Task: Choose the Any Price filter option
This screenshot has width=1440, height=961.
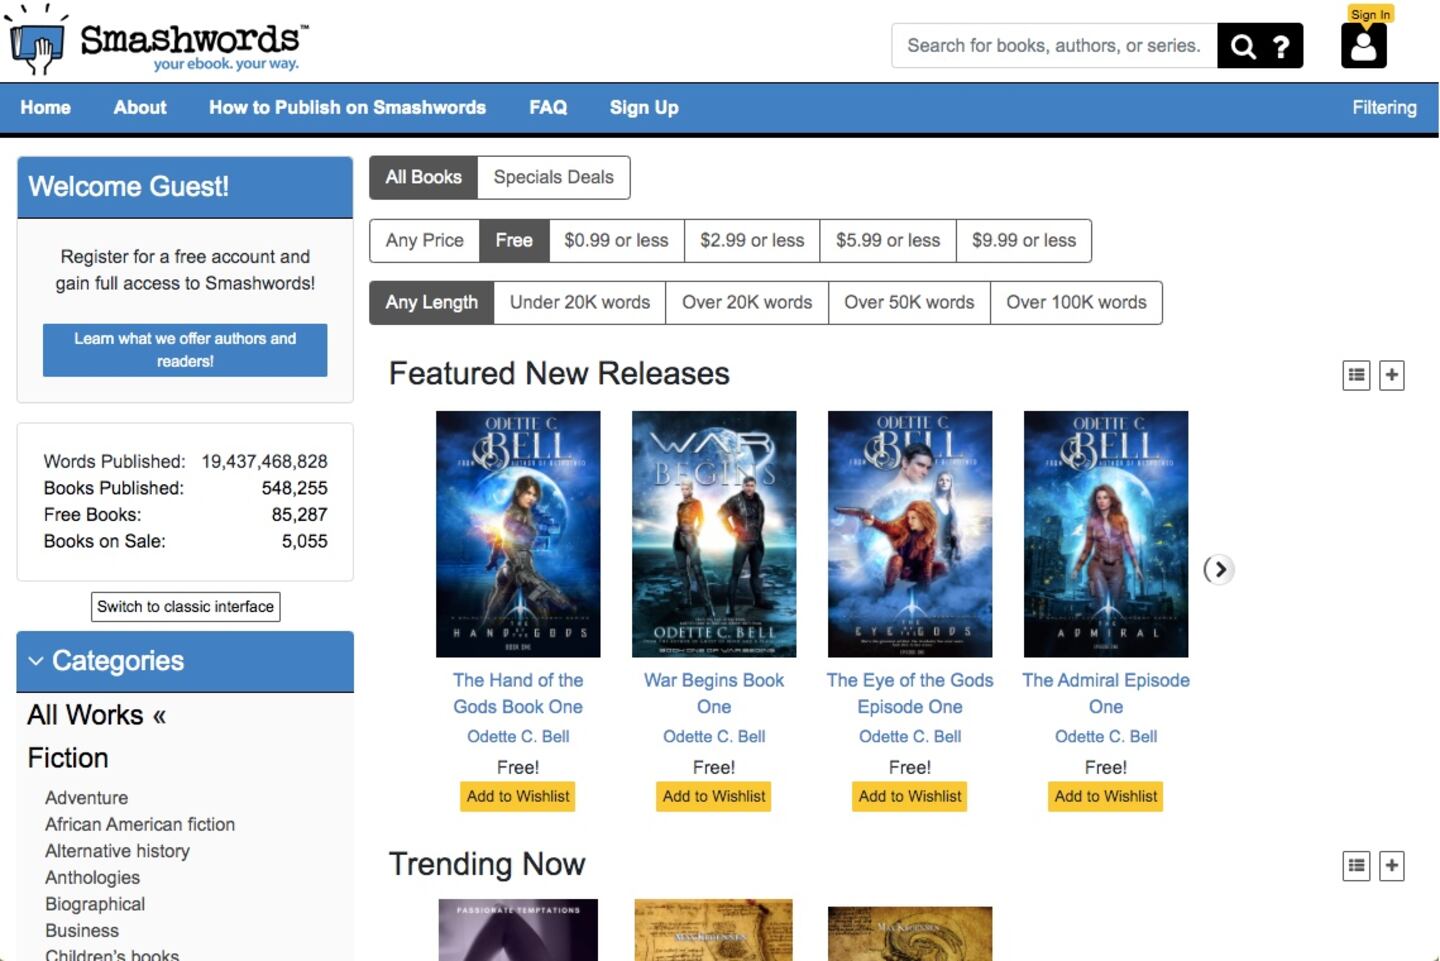Action: (x=424, y=241)
